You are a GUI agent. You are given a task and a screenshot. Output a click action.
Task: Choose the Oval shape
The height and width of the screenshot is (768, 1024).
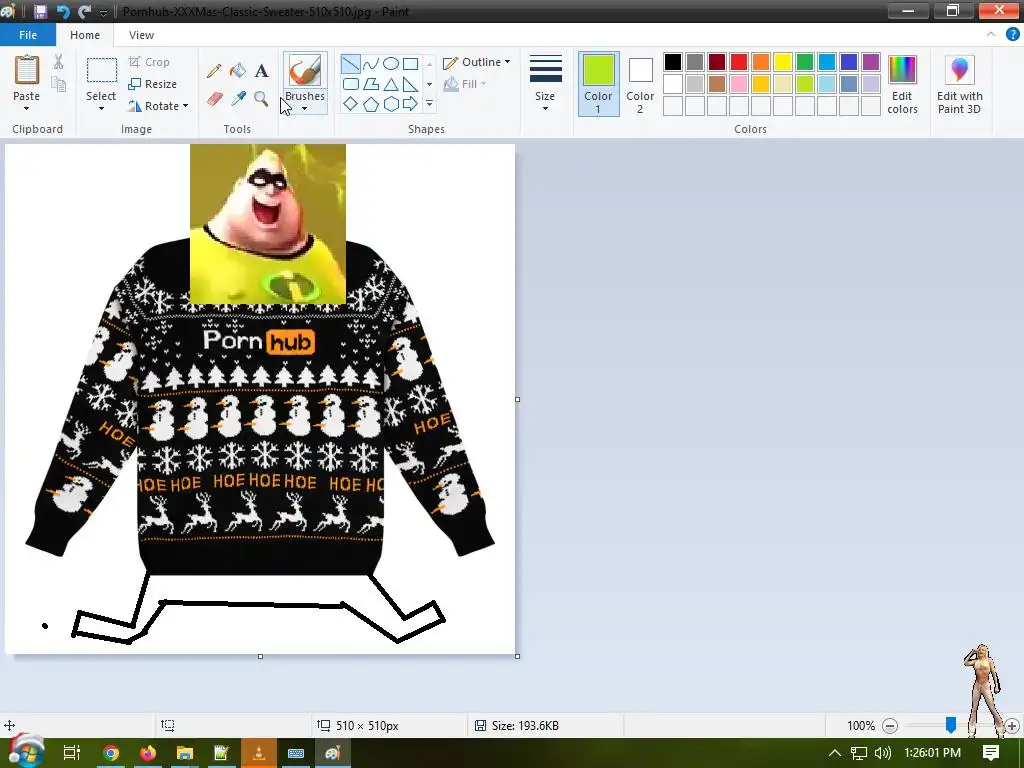pos(391,63)
